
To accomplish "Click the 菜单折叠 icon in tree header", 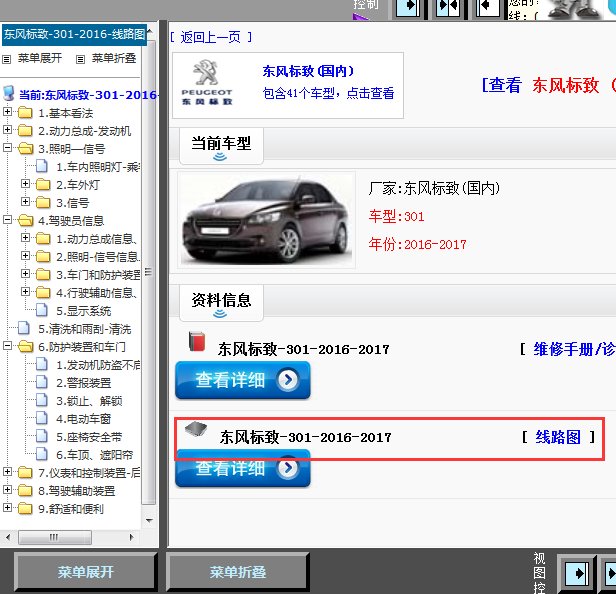I will (80, 60).
